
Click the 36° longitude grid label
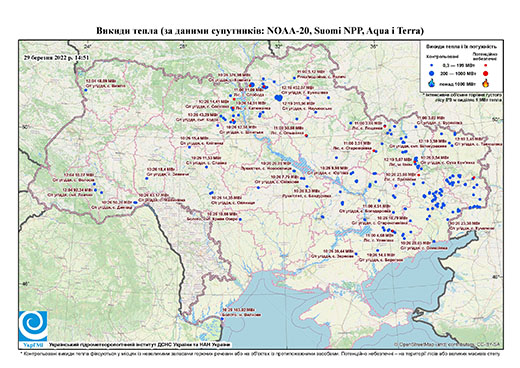374,46
